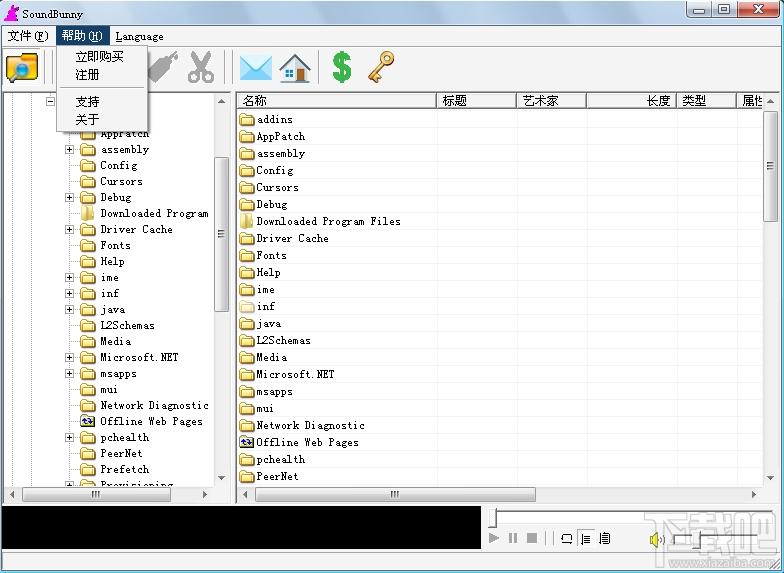Viewport: 784px width, 573px height.
Task: Click the folder search icon in toolbar
Action: [22, 68]
